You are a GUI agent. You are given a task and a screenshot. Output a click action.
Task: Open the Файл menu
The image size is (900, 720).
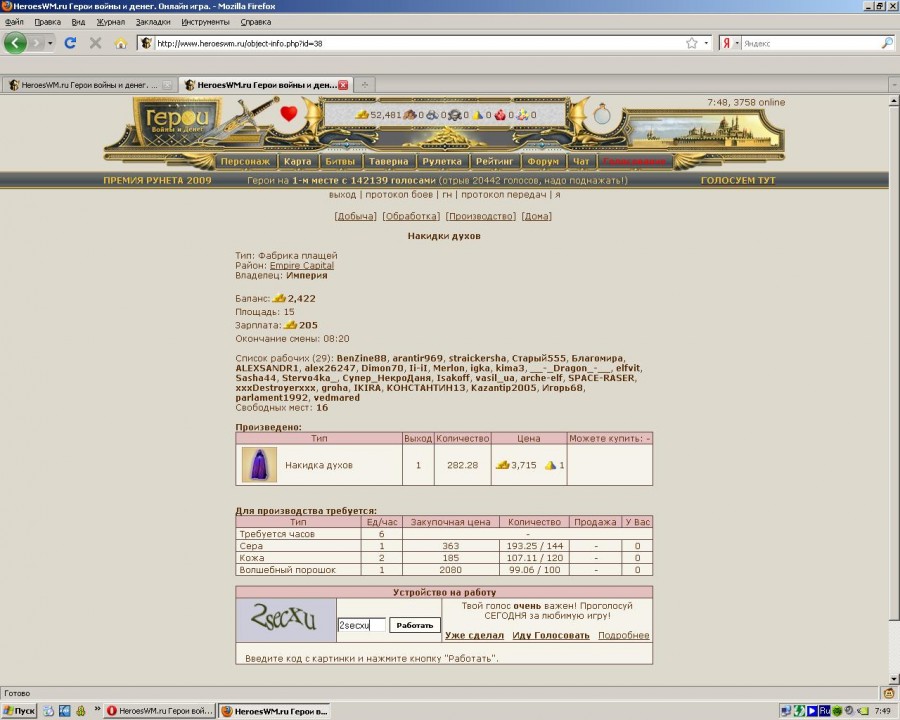[x=14, y=22]
